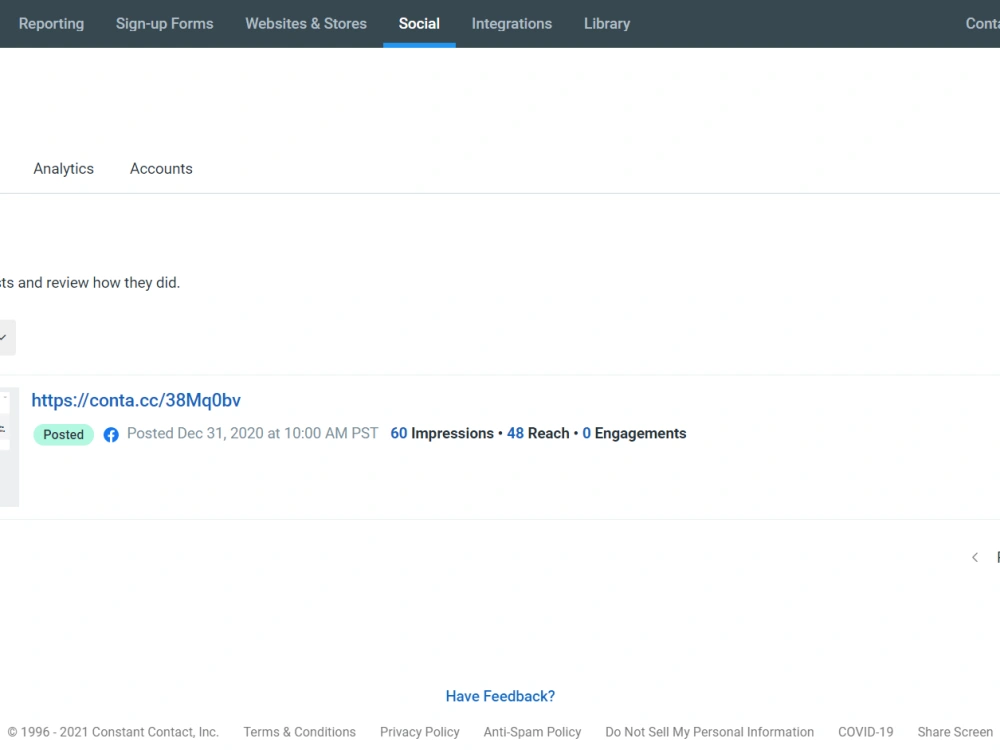The height and width of the screenshot is (750, 1000).
Task: Open the Library tab
Action: click(607, 24)
